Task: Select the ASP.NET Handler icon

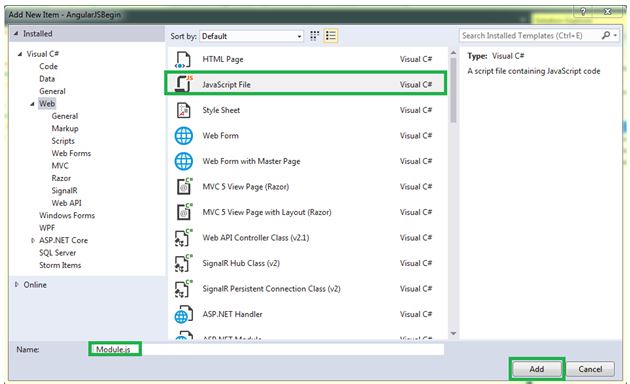Action: (x=183, y=315)
